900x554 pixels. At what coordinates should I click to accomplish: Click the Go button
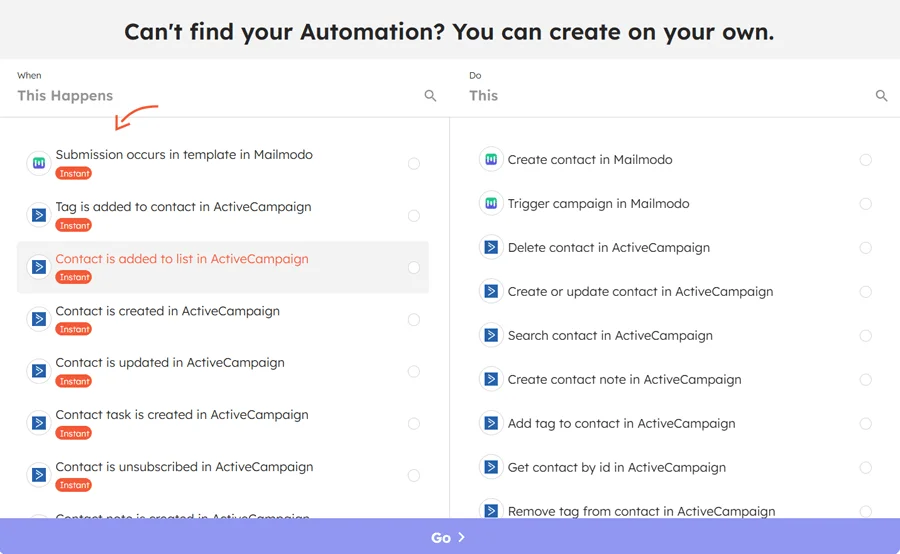click(450, 537)
